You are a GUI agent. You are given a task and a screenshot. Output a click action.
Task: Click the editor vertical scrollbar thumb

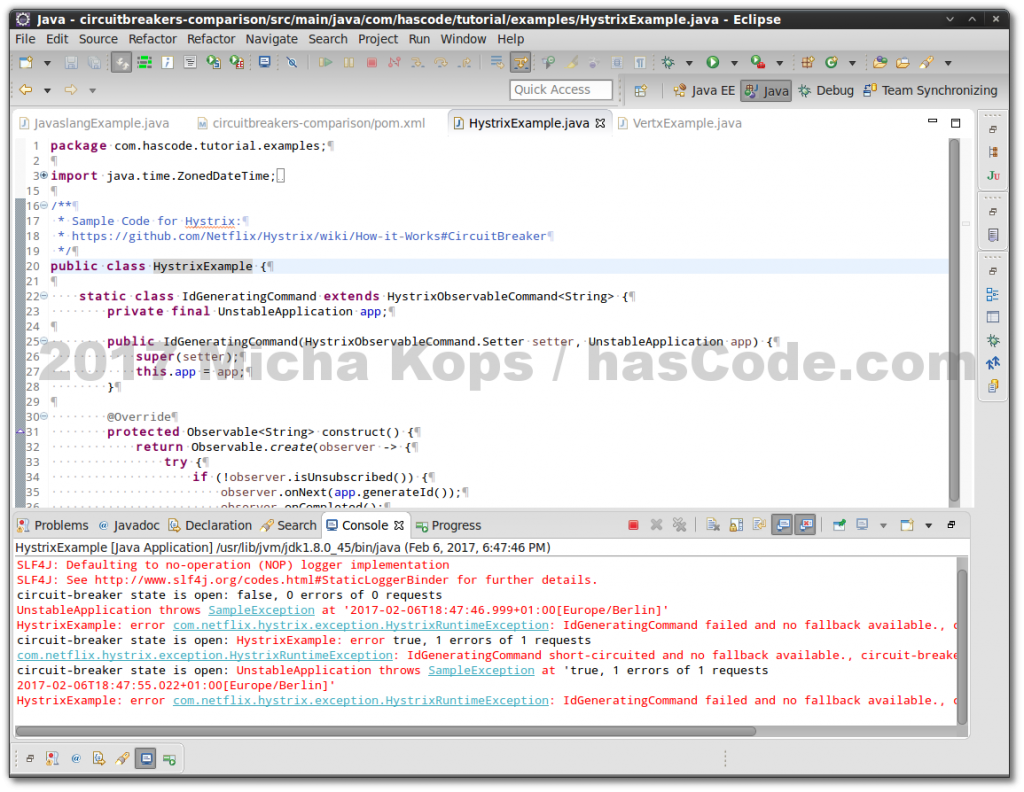[x=954, y=320]
